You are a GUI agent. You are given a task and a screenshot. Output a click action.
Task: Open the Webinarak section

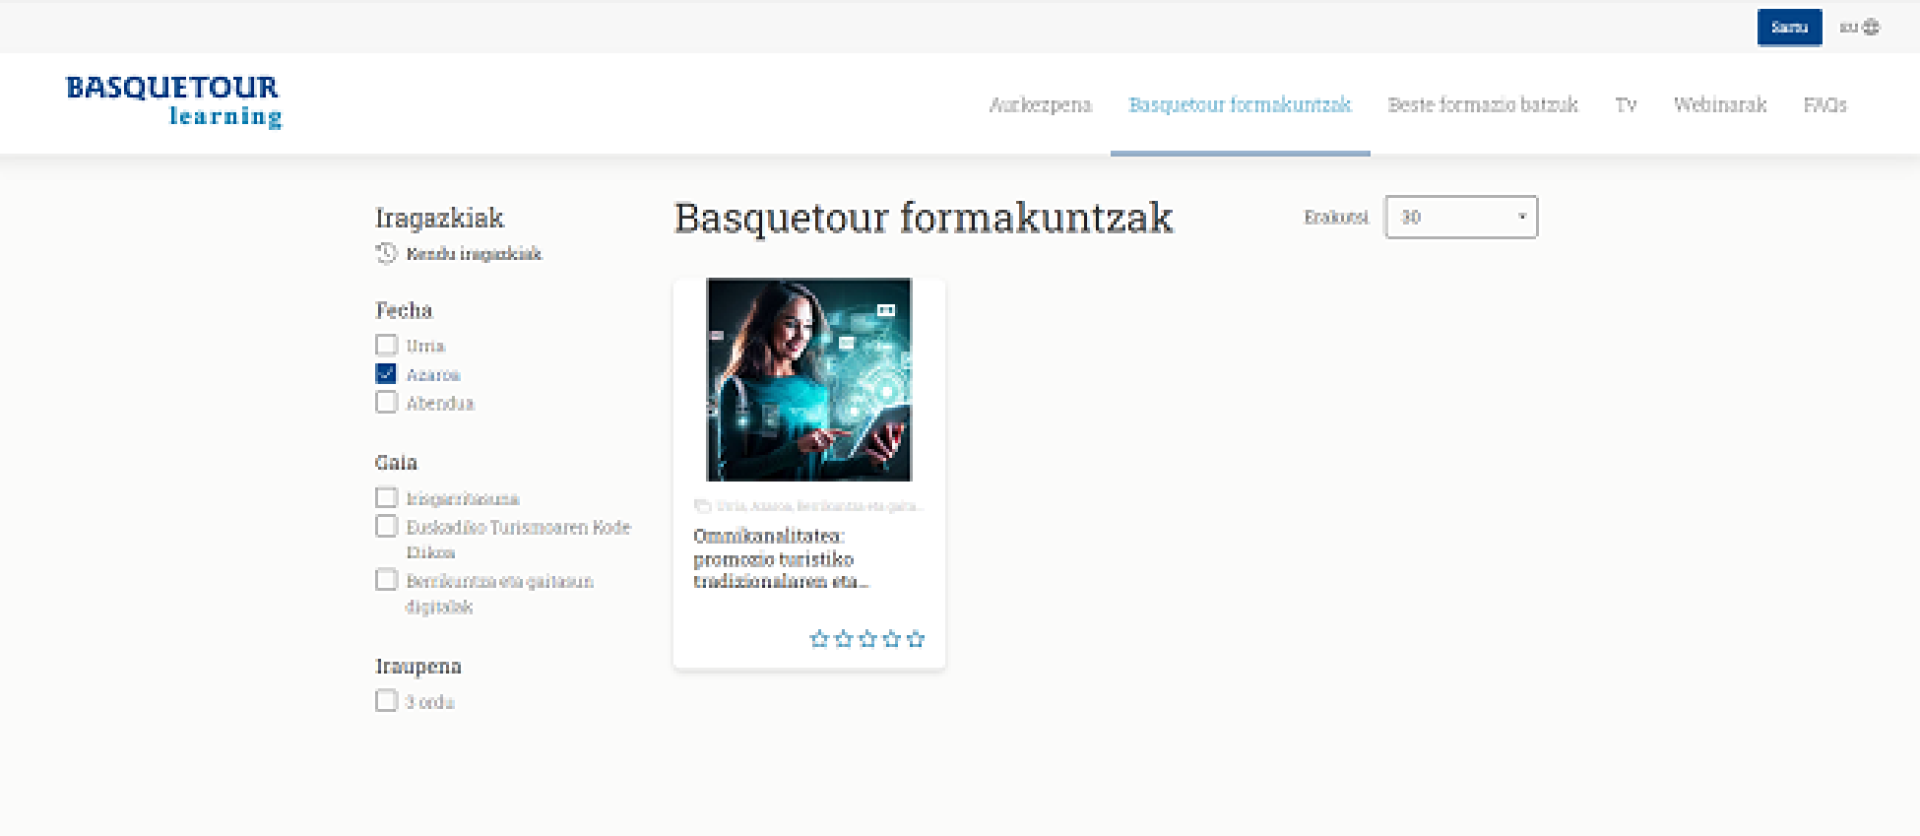tap(1720, 105)
